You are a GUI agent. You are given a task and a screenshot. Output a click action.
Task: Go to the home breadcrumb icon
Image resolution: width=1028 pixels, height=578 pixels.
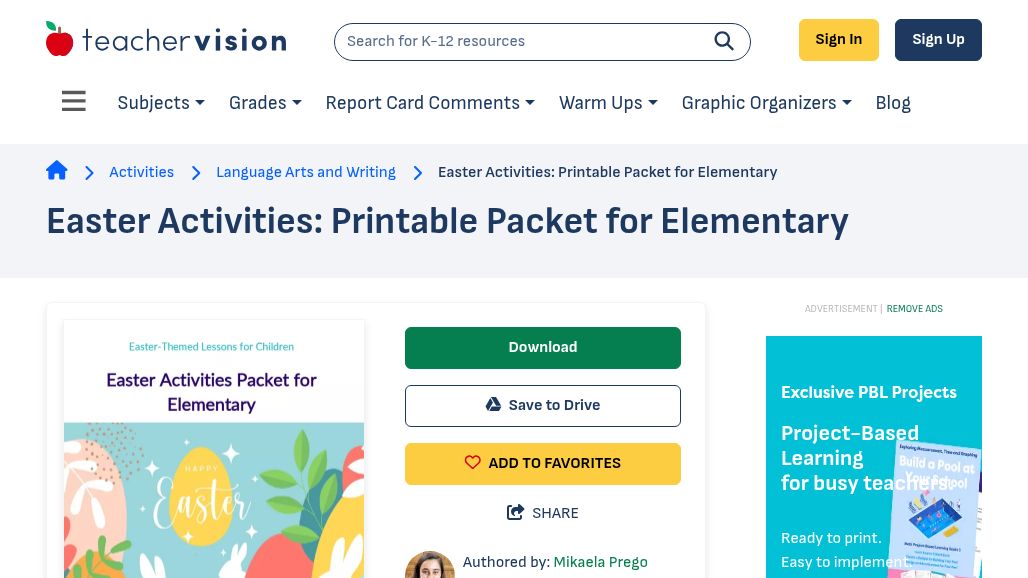coord(57,171)
